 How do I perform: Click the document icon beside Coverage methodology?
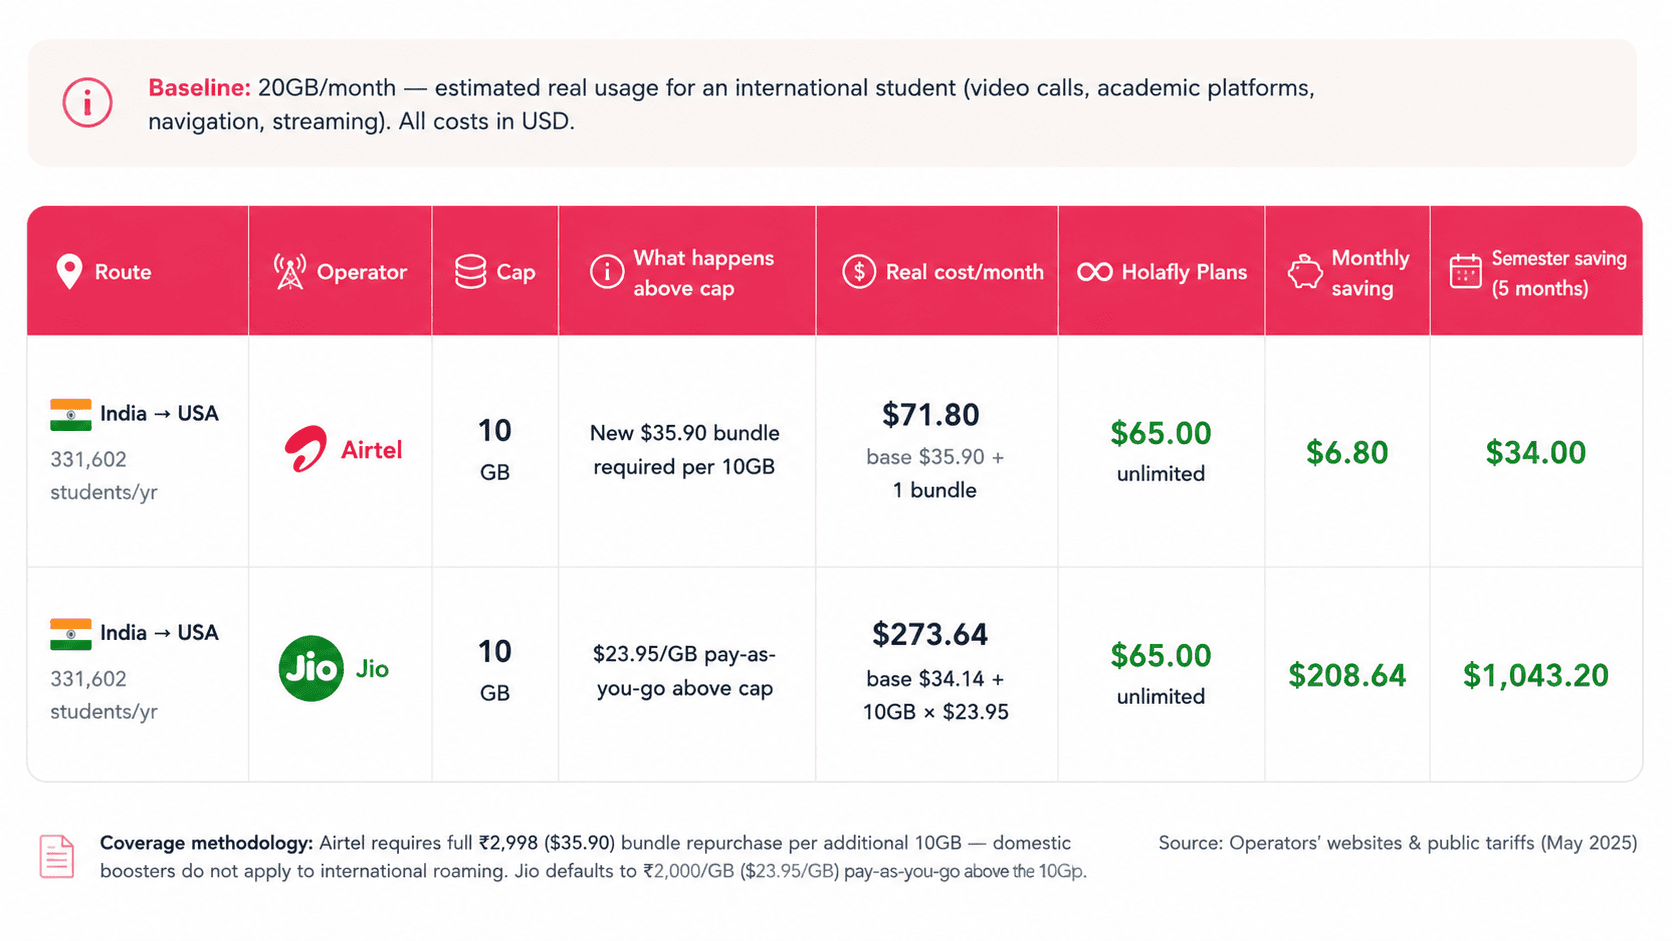point(57,856)
